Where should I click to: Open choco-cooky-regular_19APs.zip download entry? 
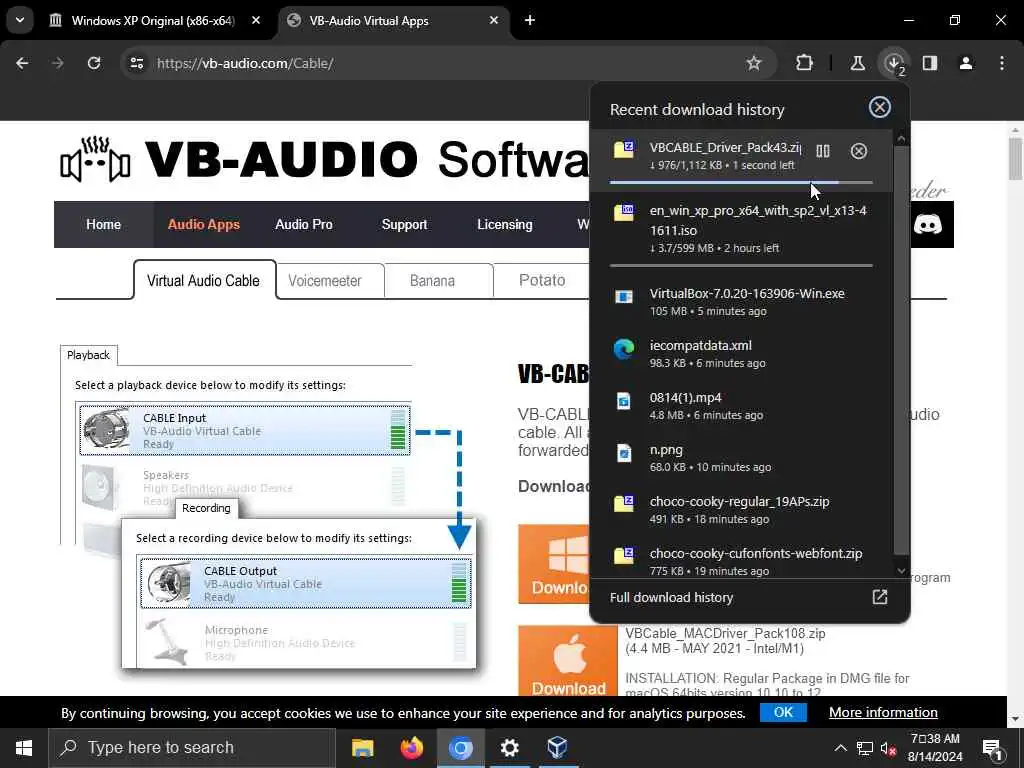coord(741,509)
